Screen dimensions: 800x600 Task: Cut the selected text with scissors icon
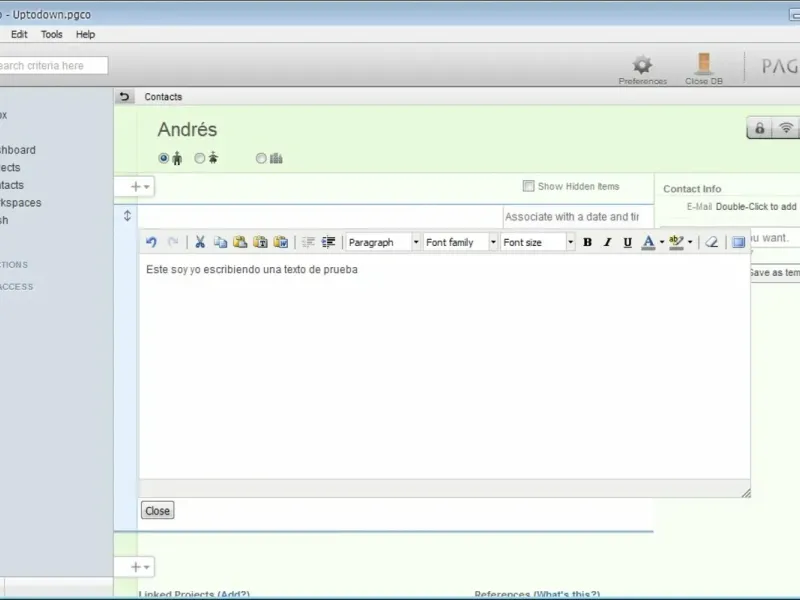200,242
